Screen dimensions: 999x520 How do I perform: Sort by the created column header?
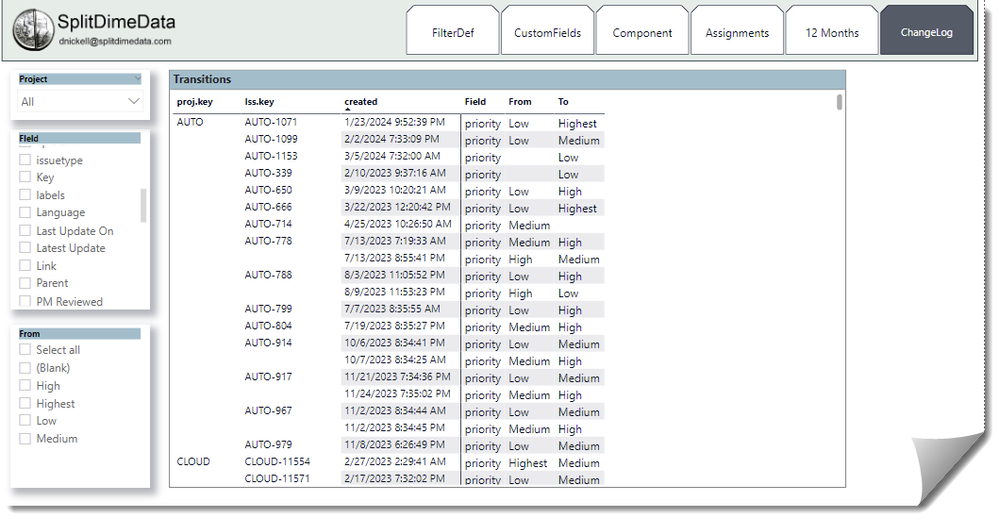361,101
